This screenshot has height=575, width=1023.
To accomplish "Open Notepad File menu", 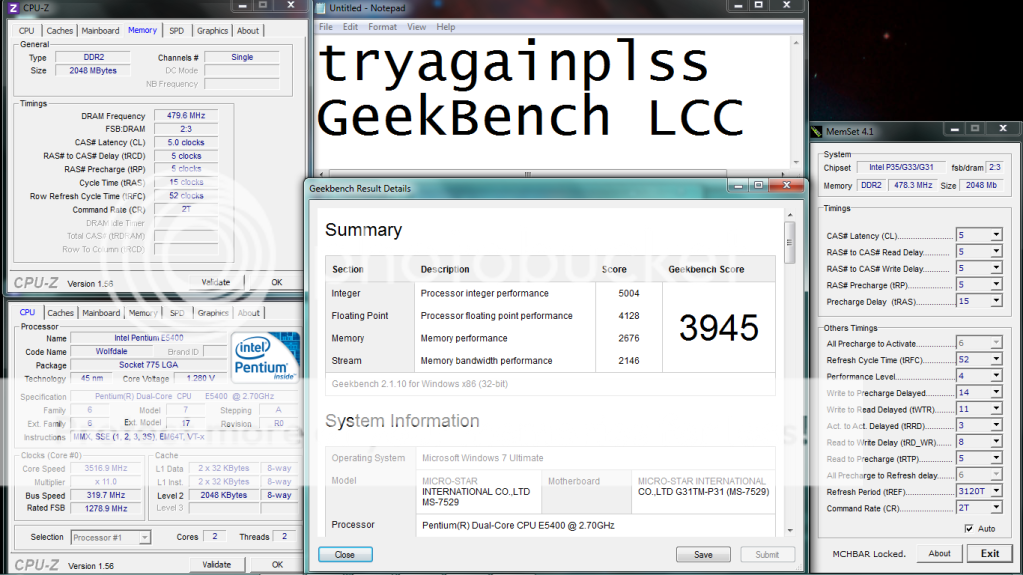I will point(326,27).
